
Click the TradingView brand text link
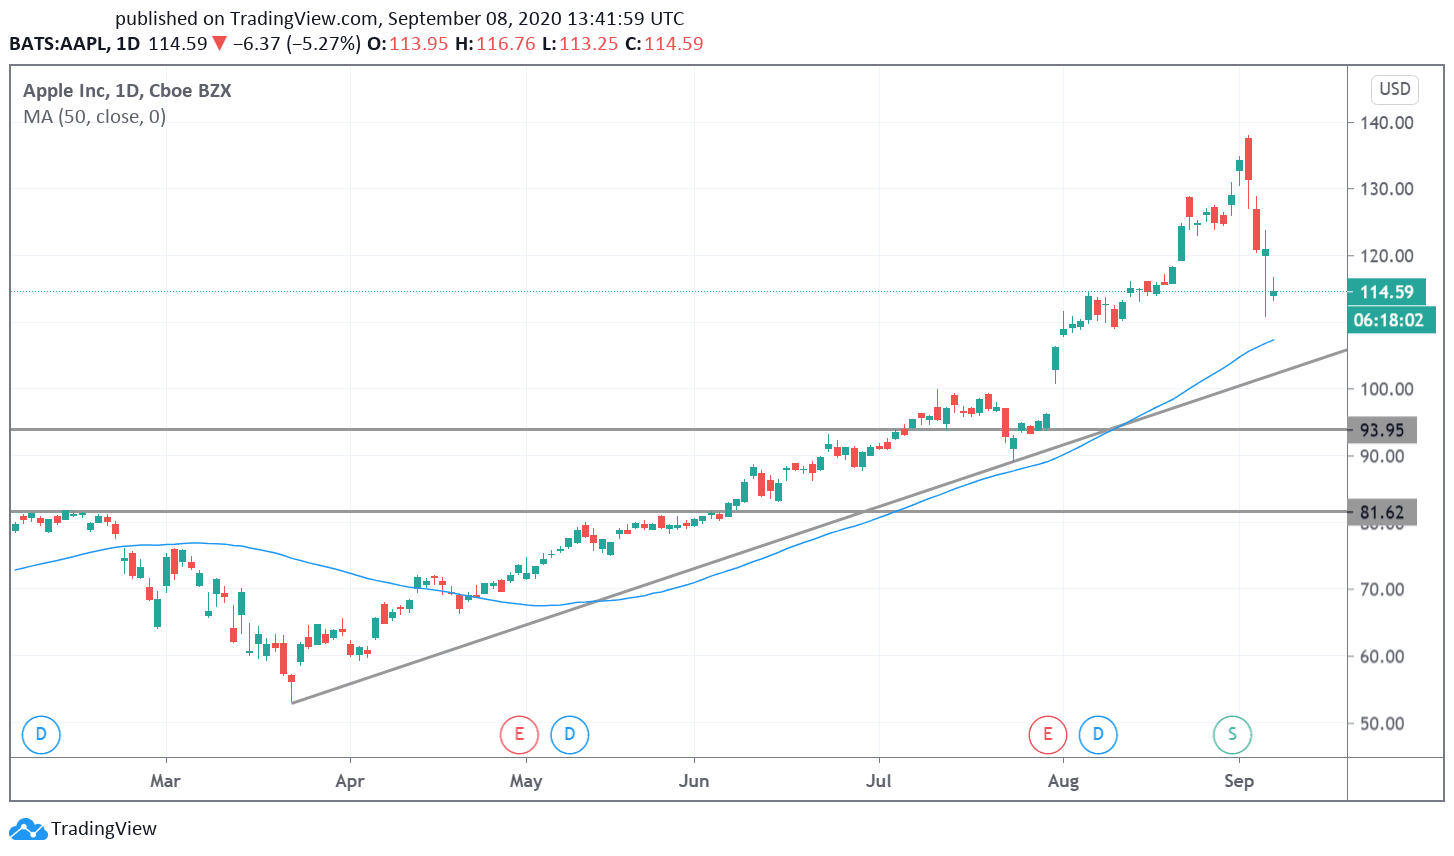pos(104,829)
